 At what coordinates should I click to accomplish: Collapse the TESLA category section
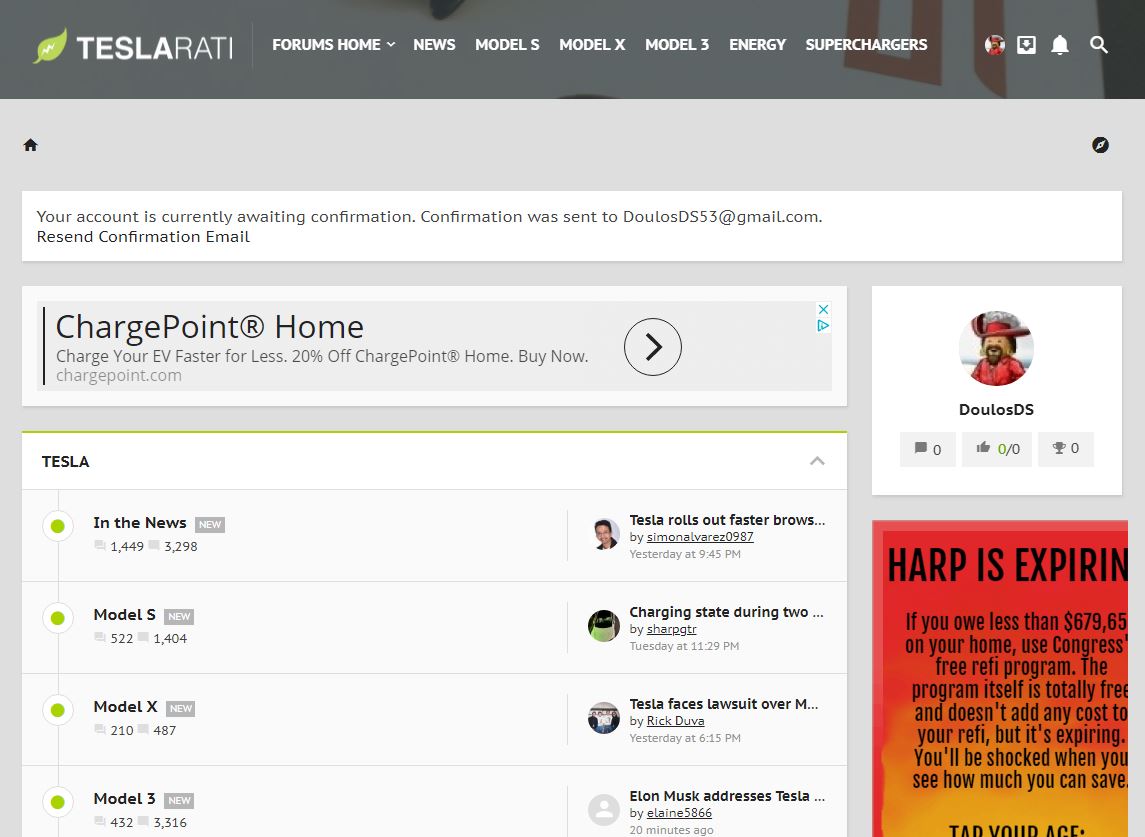(817, 461)
